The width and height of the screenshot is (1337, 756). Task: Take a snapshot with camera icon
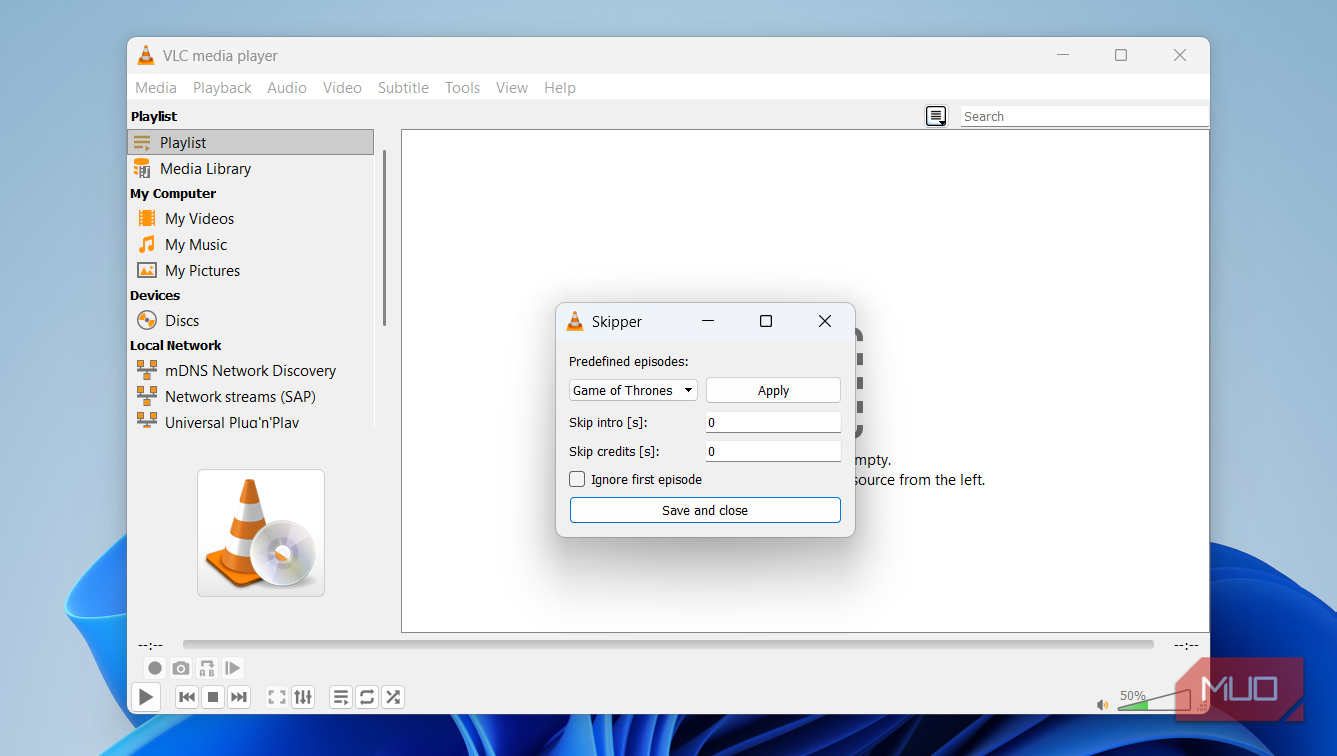[x=181, y=668]
